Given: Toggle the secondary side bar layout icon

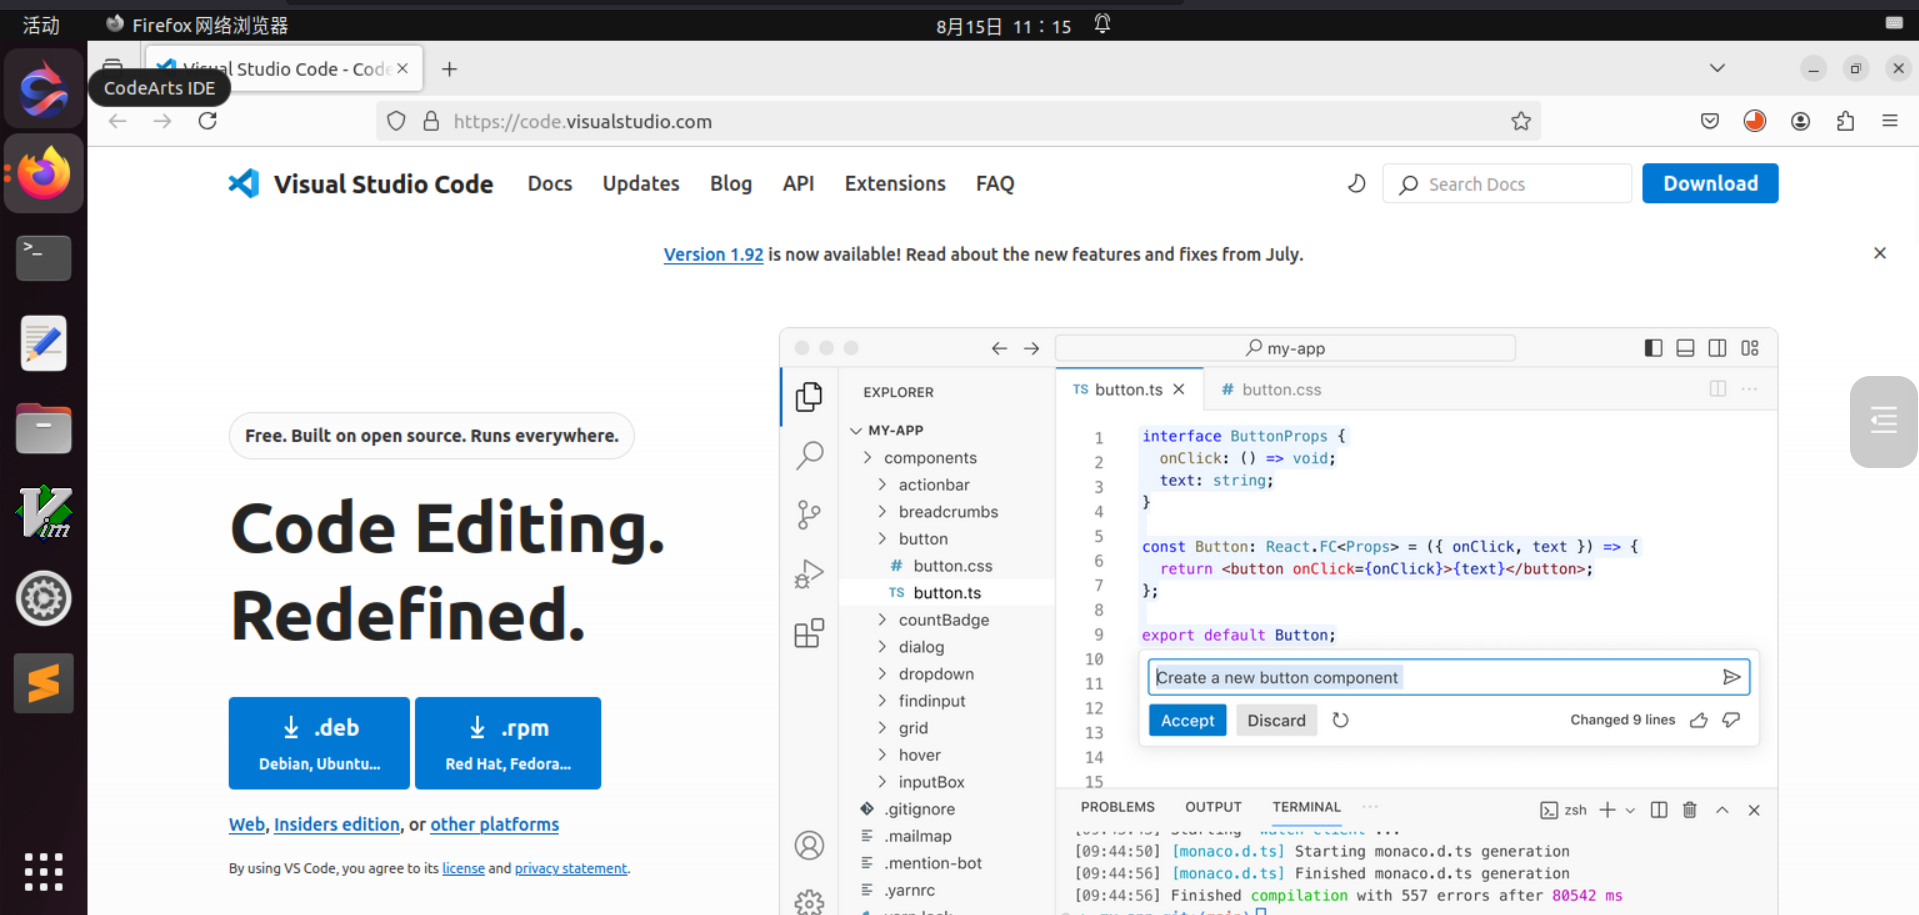Looking at the screenshot, I should tap(1717, 348).
